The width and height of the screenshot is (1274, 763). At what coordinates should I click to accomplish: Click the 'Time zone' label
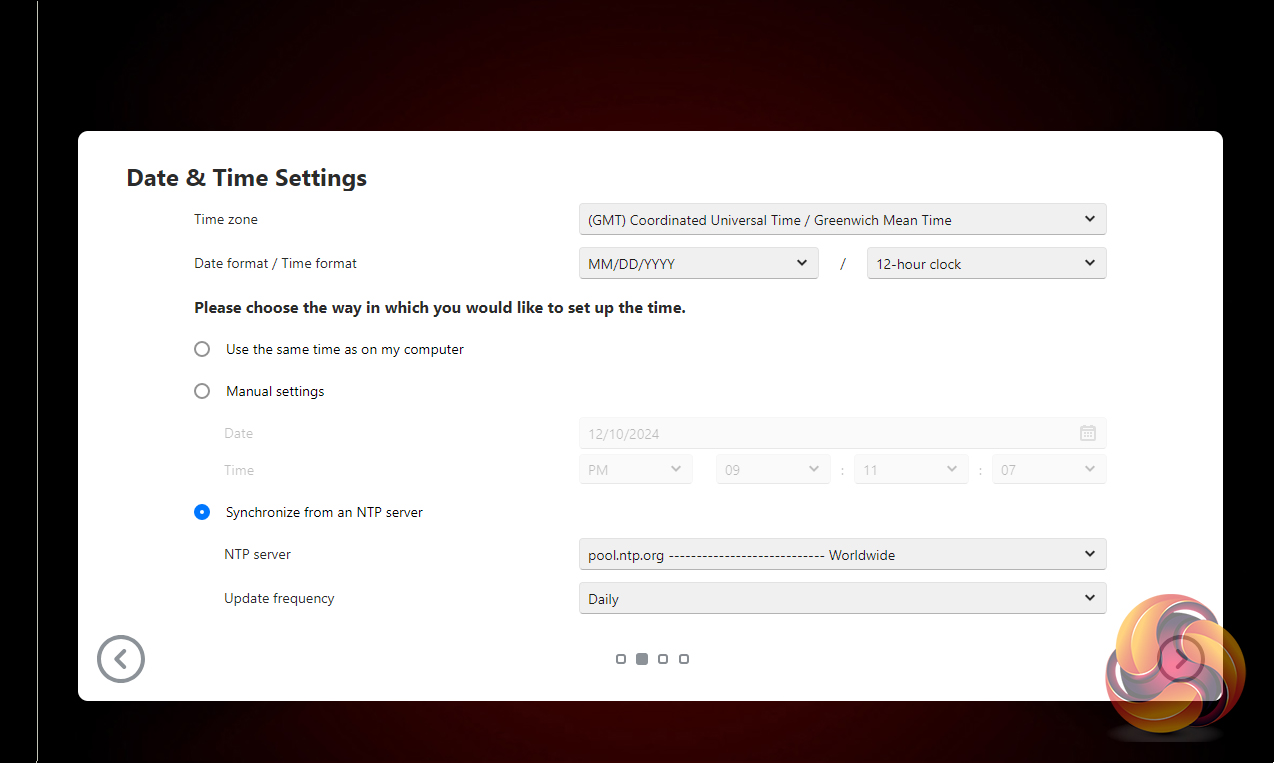click(x=226, y=219)
